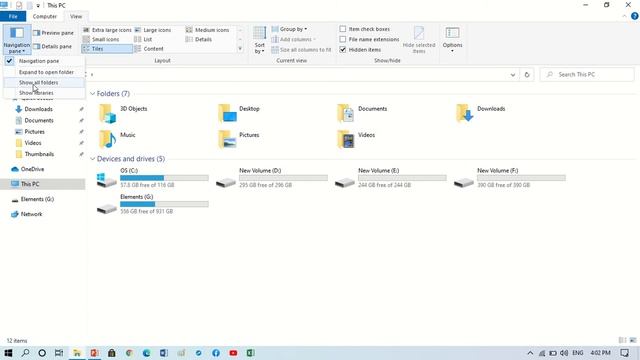Image resolution: width=640 pixels, height=360 pixels.
Task: Select Elements (G:) in navigation pane
Action: point(37,199)
